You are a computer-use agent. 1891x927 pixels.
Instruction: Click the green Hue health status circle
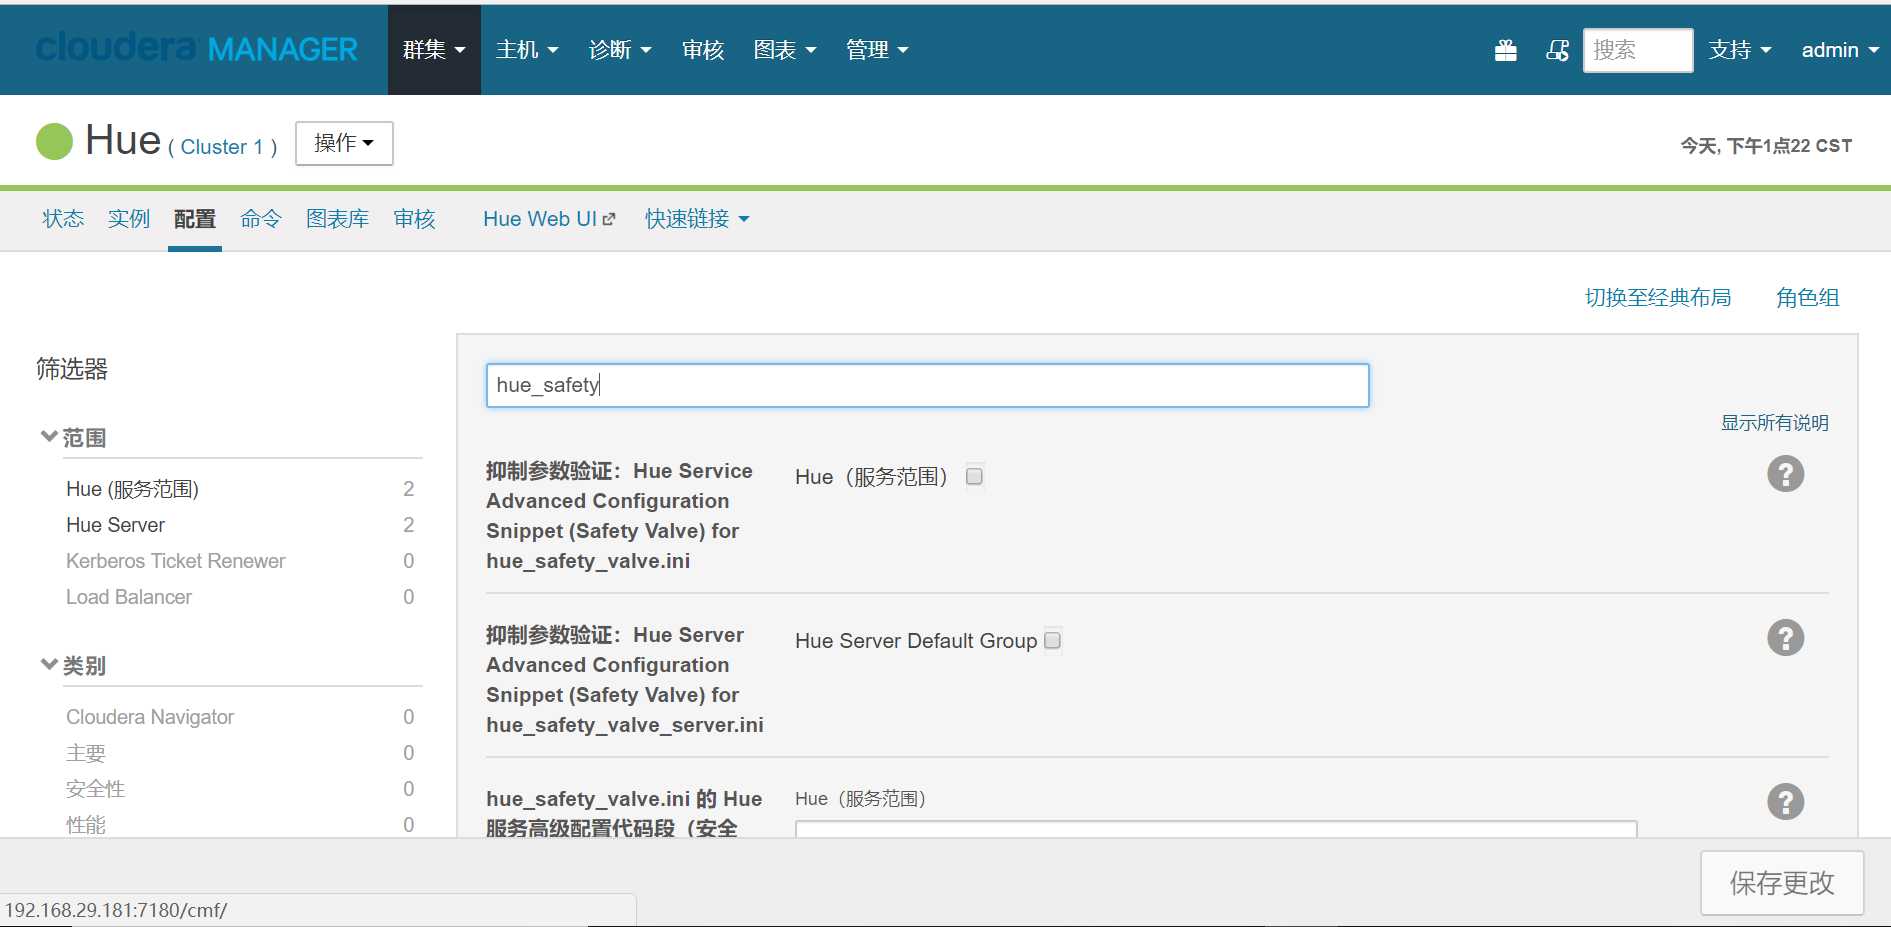[x=55, y=141]
